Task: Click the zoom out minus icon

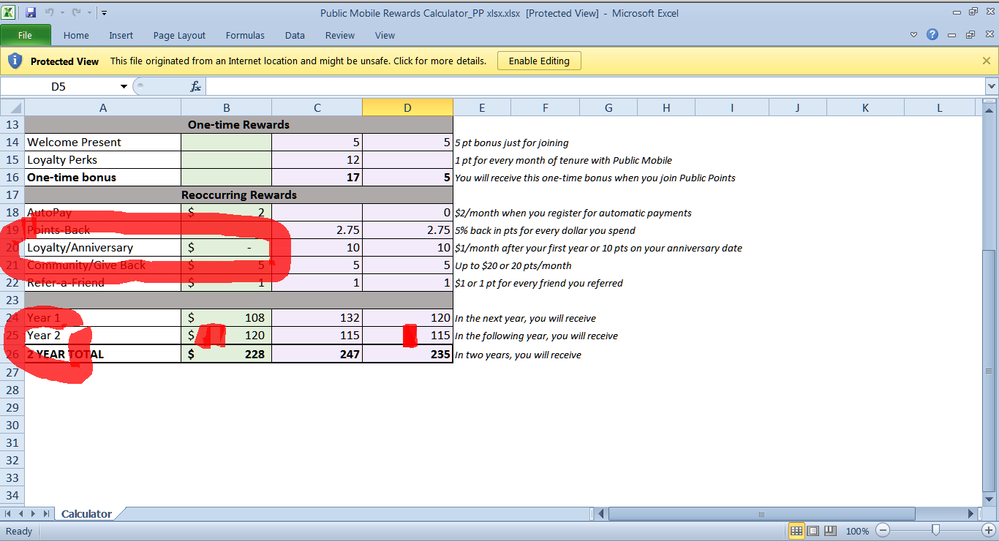Action: coord(881,530)
